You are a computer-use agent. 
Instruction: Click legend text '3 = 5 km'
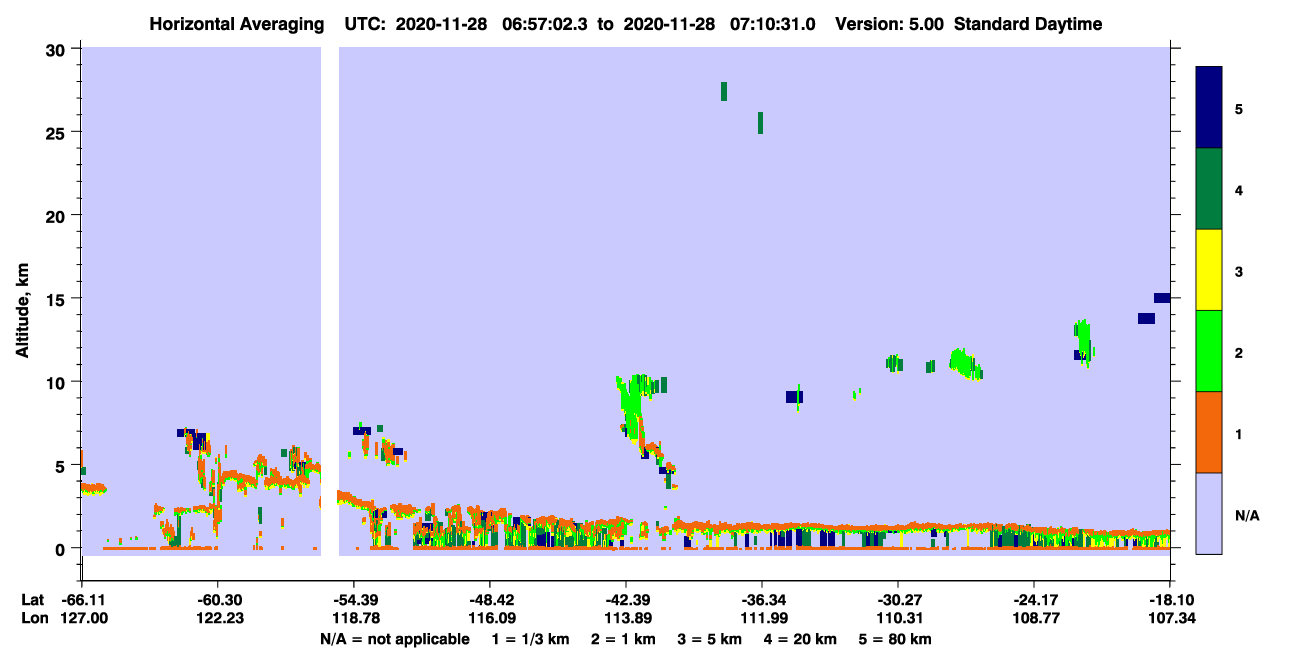[x=709, y=639]
